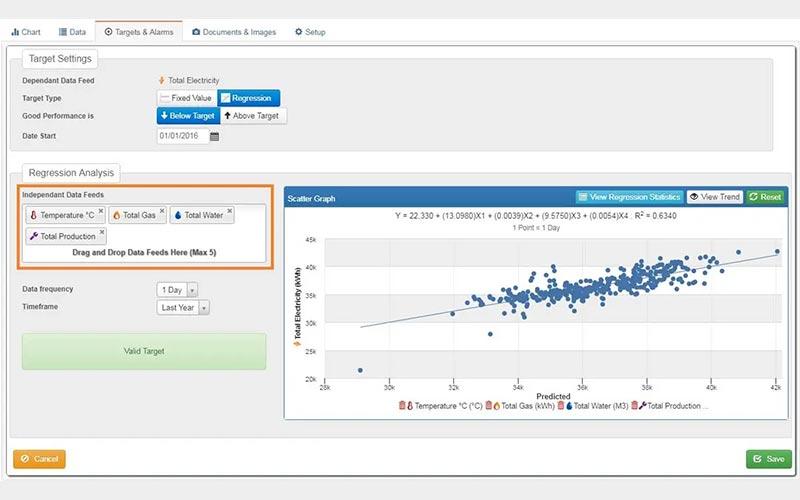Click the Date Start input field
This screenshot has height=500, width=800.
click(182, 136)
